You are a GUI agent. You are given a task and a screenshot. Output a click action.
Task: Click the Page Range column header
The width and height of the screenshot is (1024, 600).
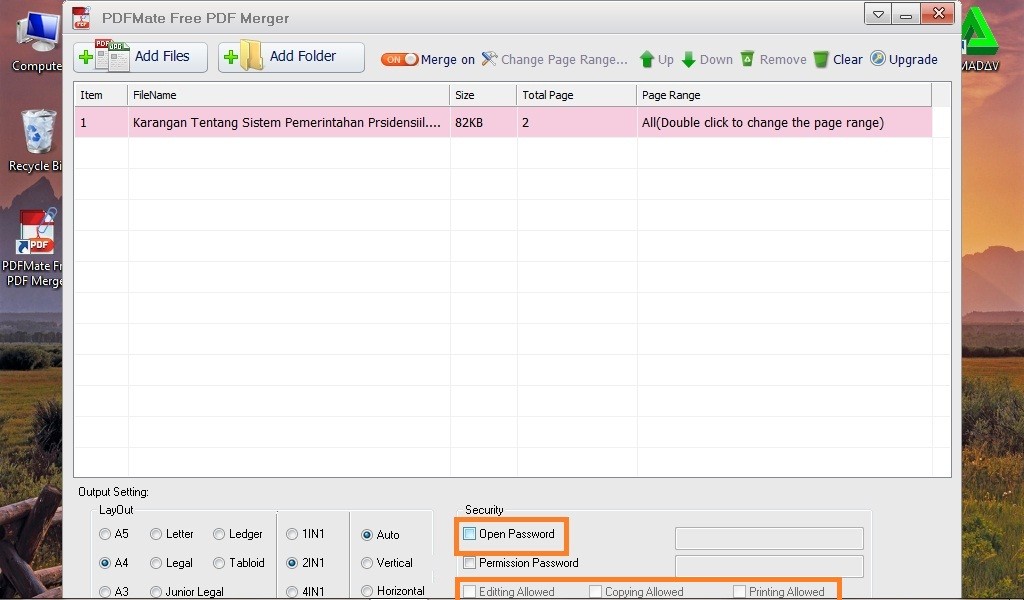pyautogui.click(x=784, y=95)
